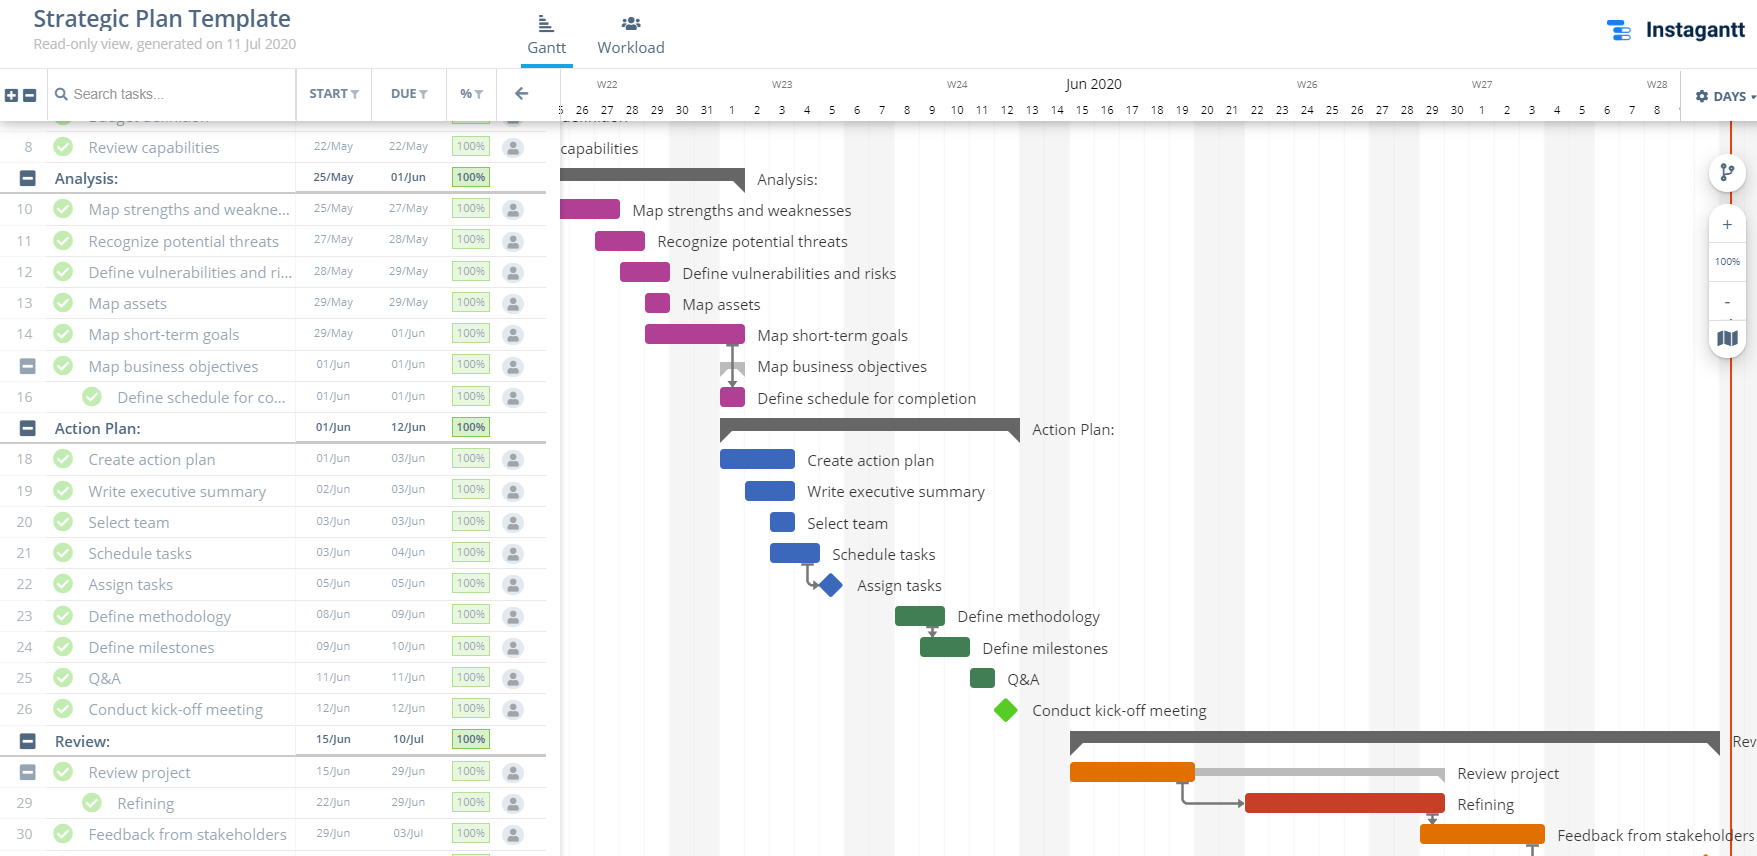Screen dimensions: 1757x856
Task: Click the branch dependencies icon on right
Action: (x=1727, y=172)
